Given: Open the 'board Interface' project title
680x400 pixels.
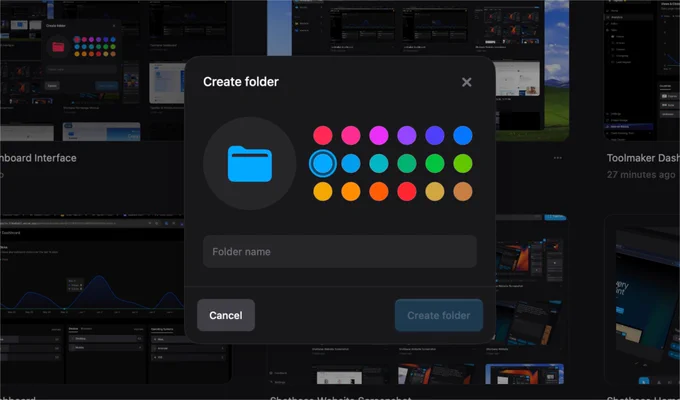Looking at the screenshot, I should click(x=38, y=158).
